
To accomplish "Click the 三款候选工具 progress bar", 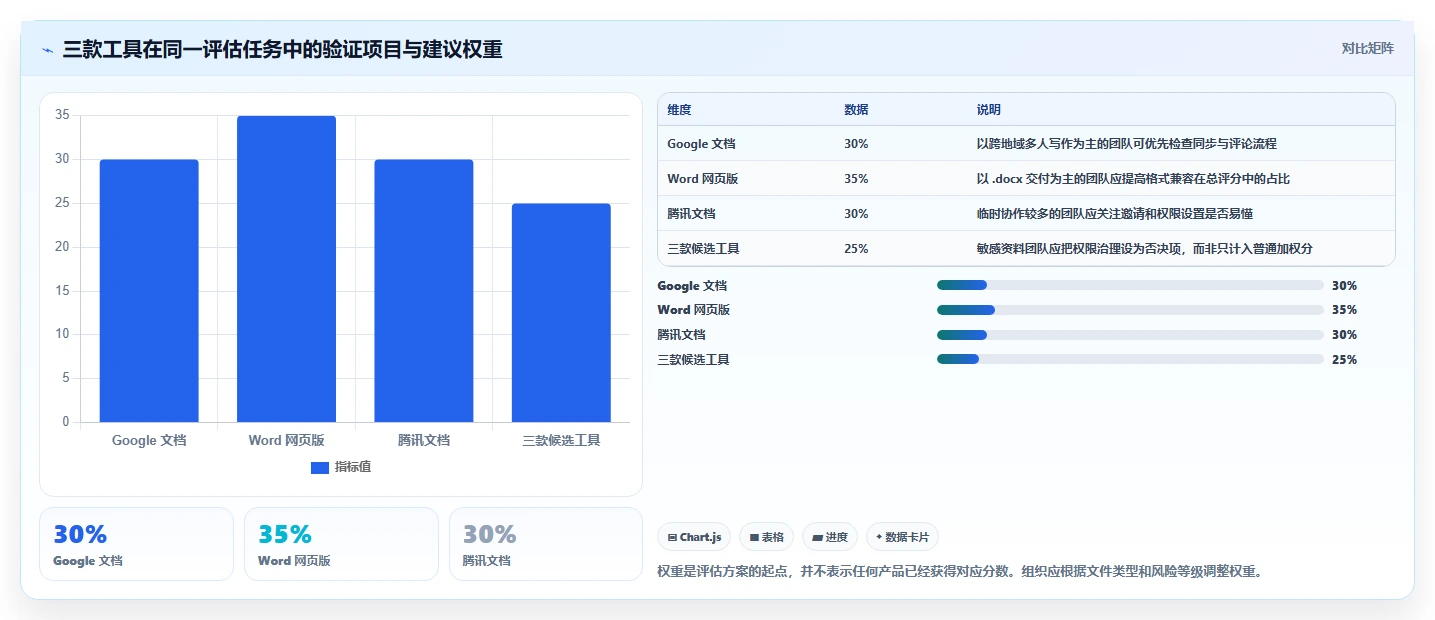I will [1130, 359].
